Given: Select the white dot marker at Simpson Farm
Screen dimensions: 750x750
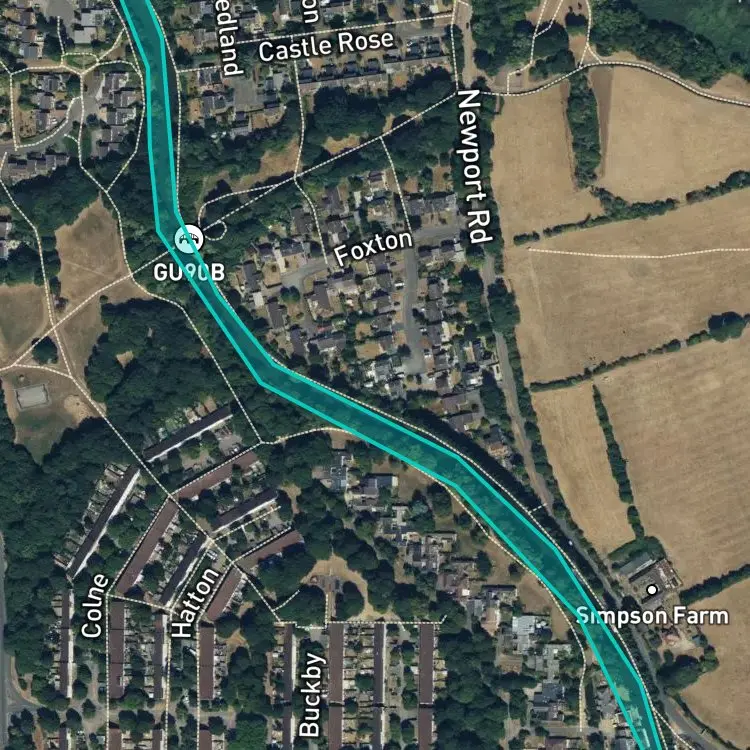Looking at the screenshot, I should (x=651, y=590).
